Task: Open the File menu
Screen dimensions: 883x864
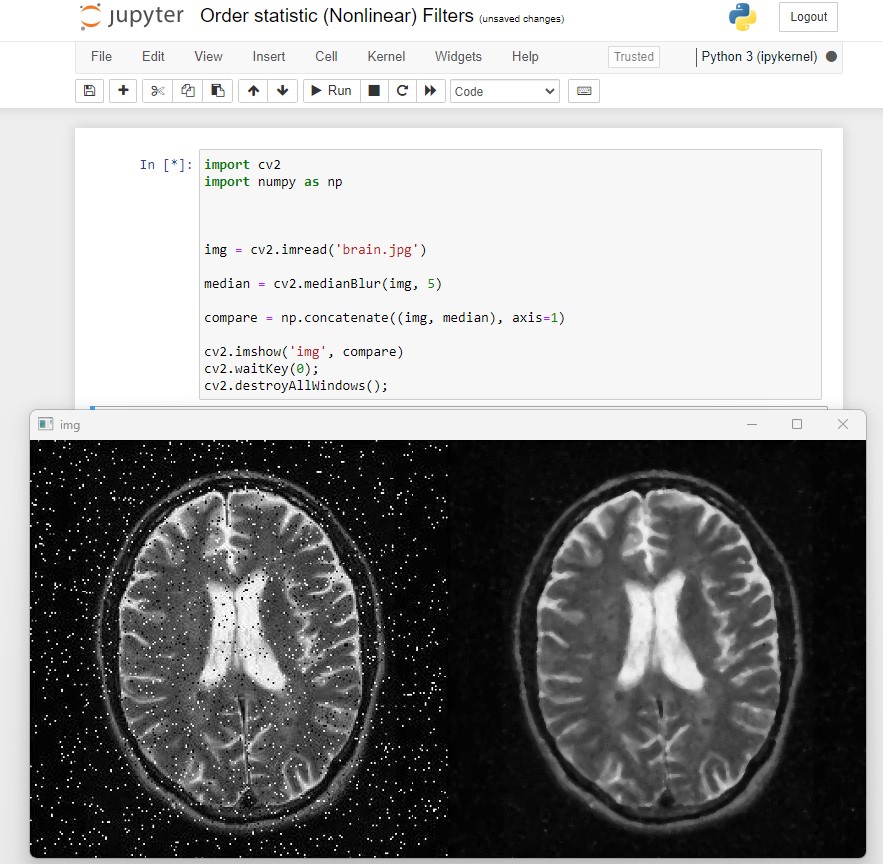Action: (101, 57)
